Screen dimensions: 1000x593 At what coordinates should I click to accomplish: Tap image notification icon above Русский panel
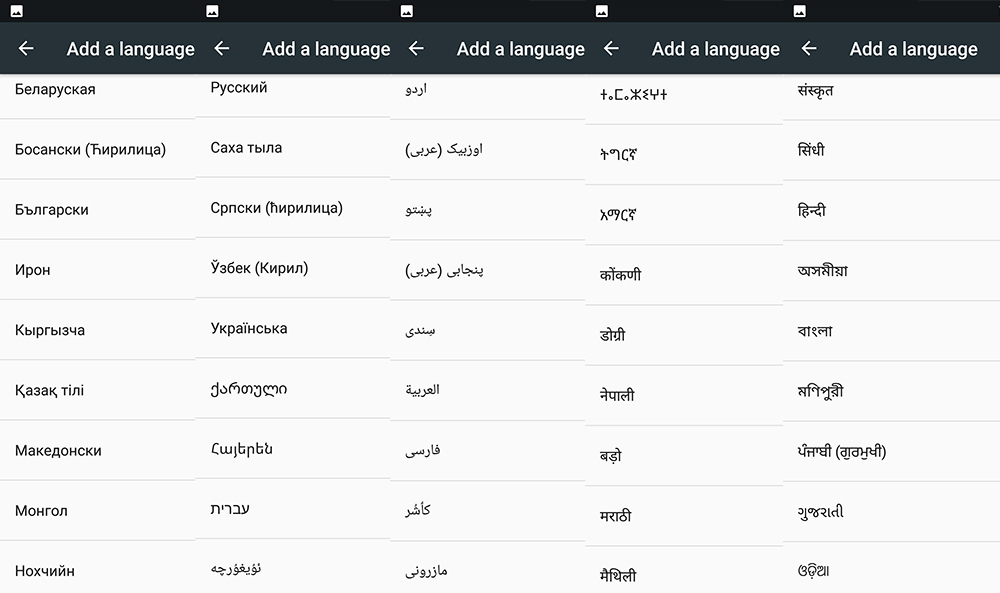tap(212, 11)
